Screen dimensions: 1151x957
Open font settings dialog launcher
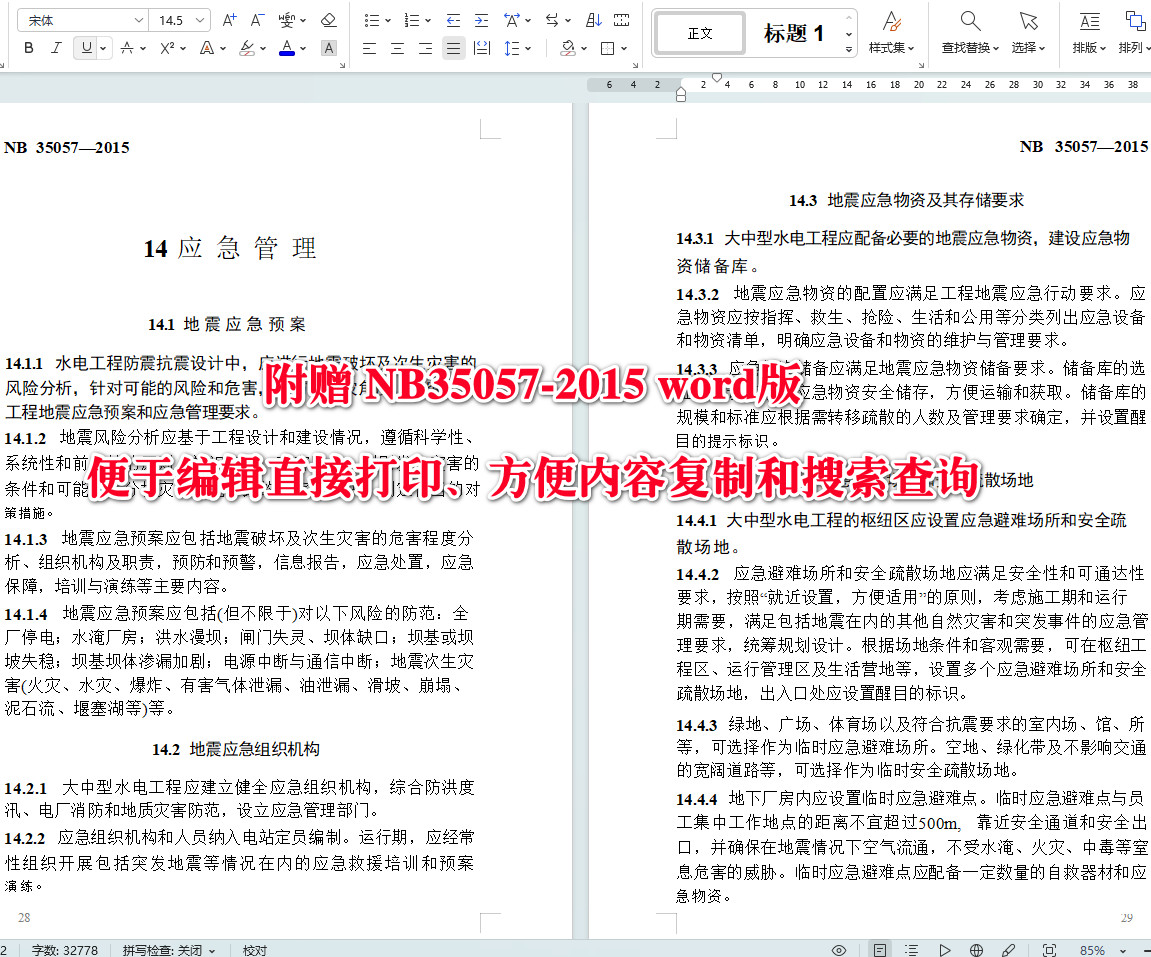341,65
